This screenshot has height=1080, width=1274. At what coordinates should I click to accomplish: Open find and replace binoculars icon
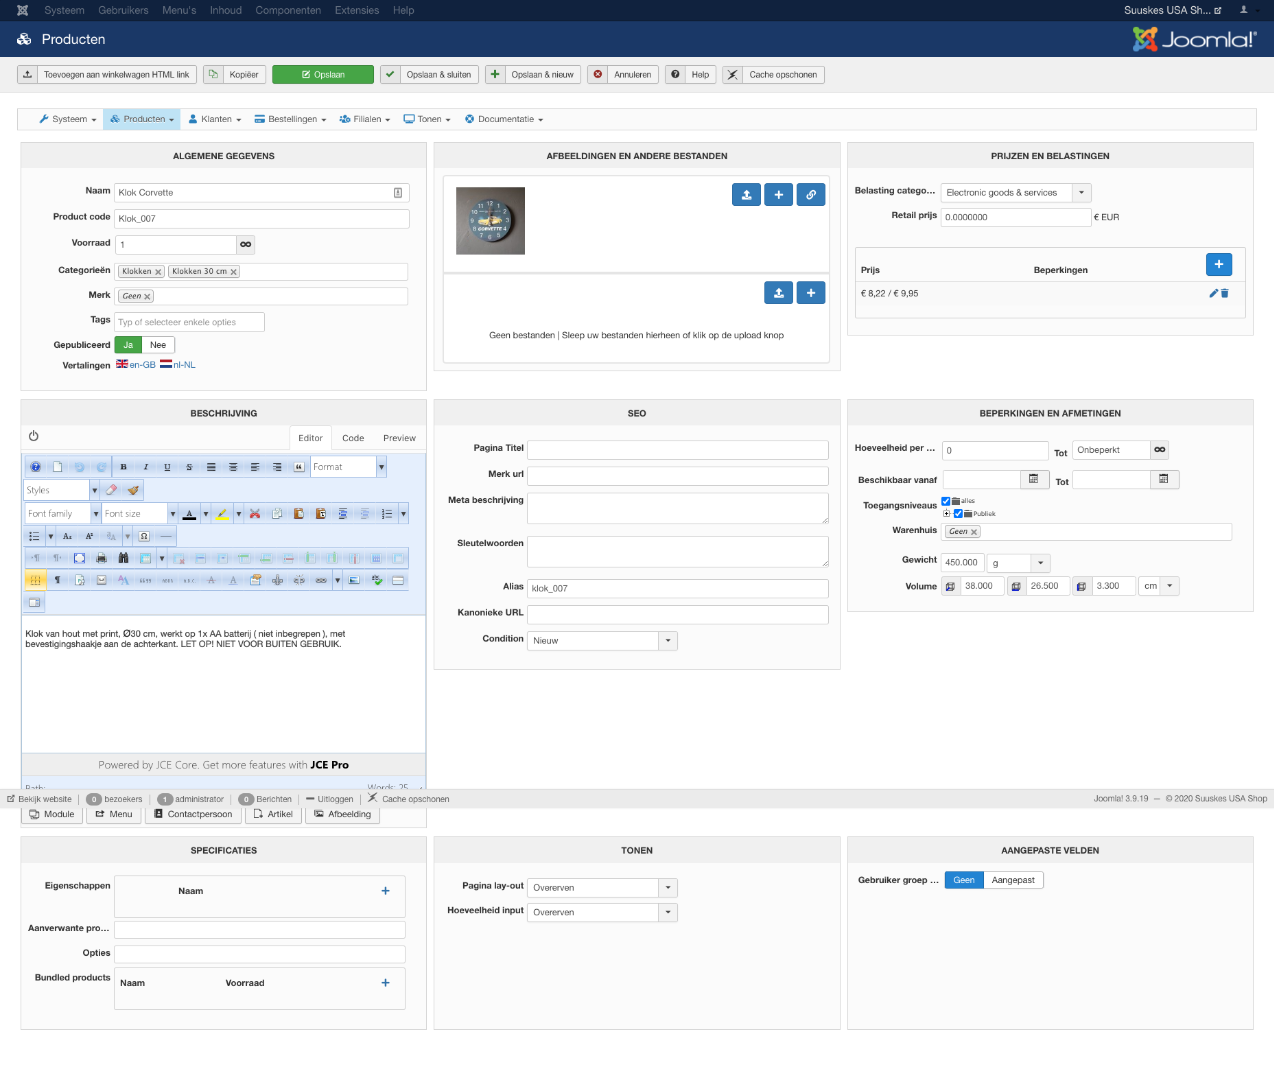123,558
